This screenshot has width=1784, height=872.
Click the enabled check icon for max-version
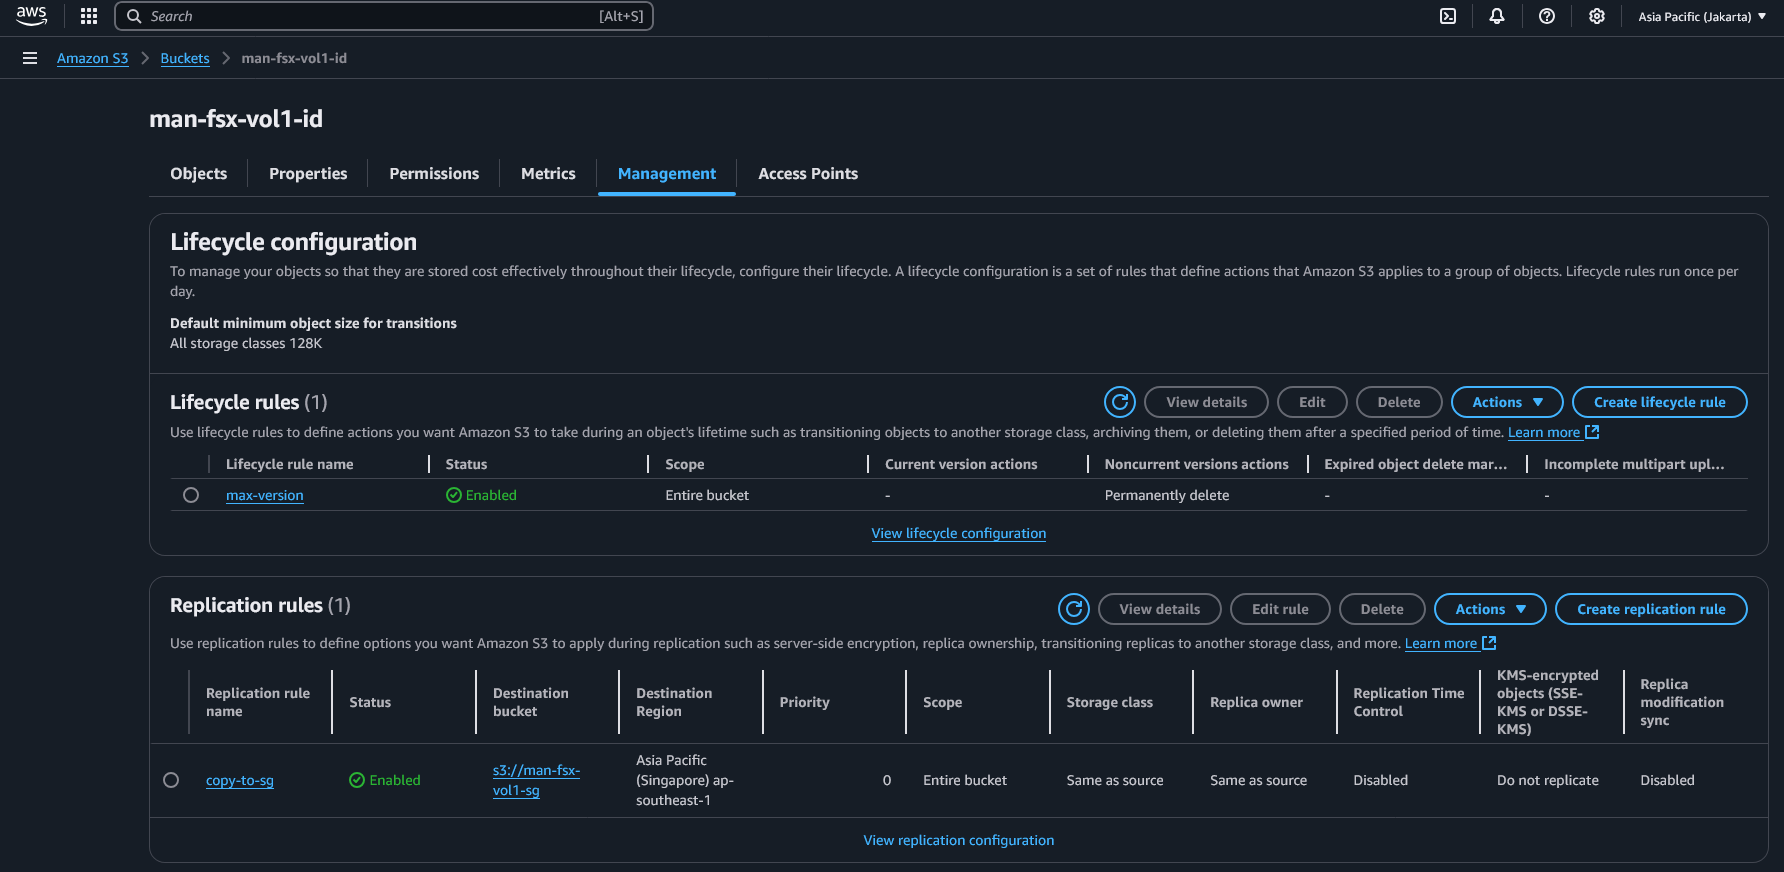click(x=454, y=495)
